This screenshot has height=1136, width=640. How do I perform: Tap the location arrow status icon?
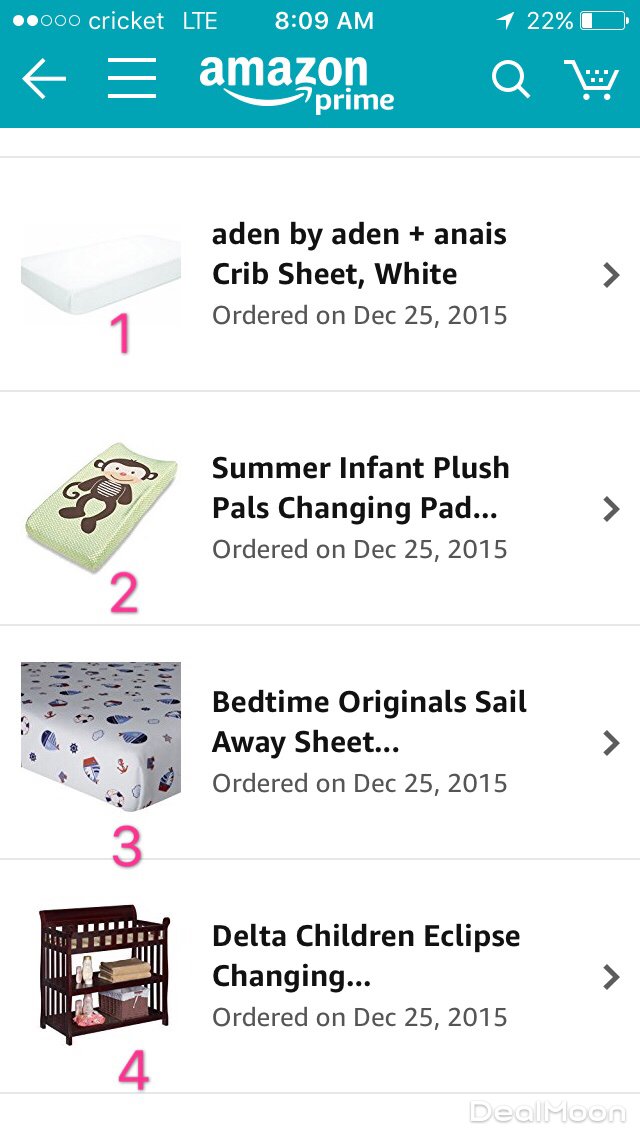point(506,21)
